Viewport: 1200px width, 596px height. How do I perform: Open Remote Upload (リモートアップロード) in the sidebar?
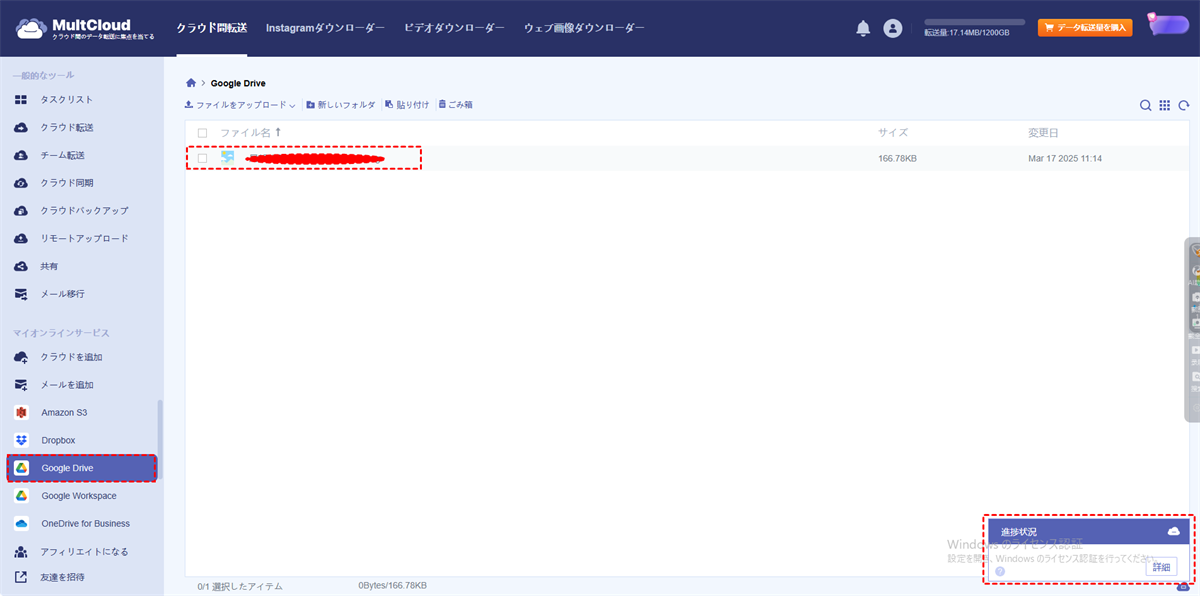(82, 239)
